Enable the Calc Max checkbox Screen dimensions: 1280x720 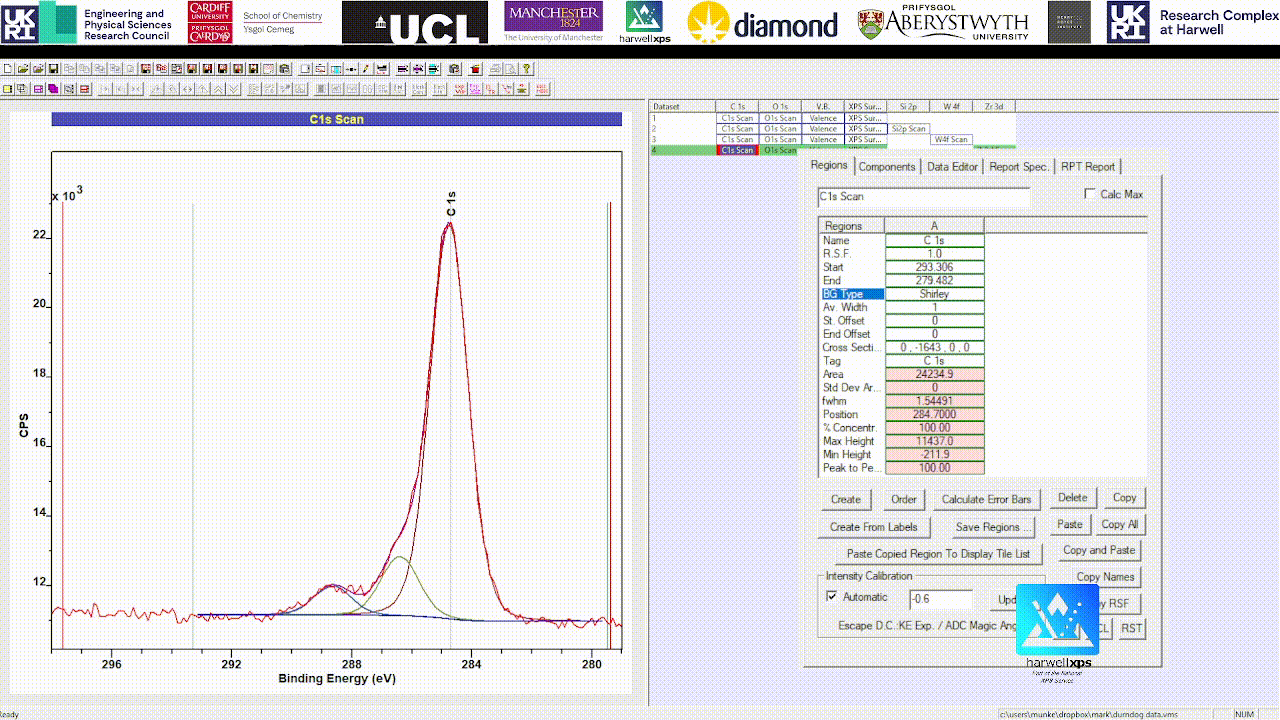1091,194
